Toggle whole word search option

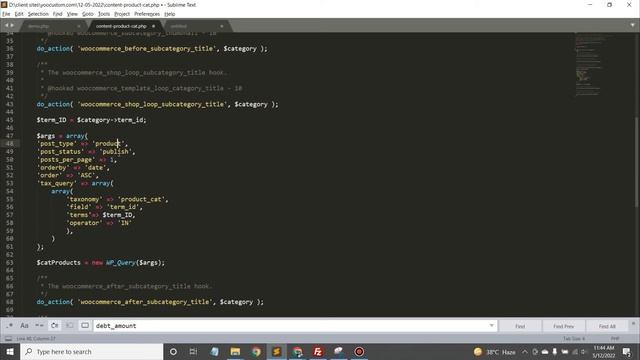point(39,326)
